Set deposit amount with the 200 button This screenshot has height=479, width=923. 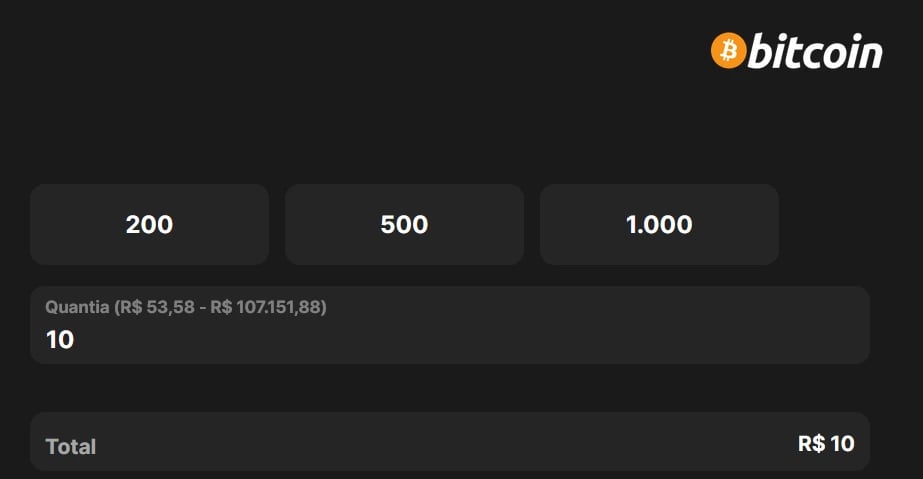pos(150,224)
